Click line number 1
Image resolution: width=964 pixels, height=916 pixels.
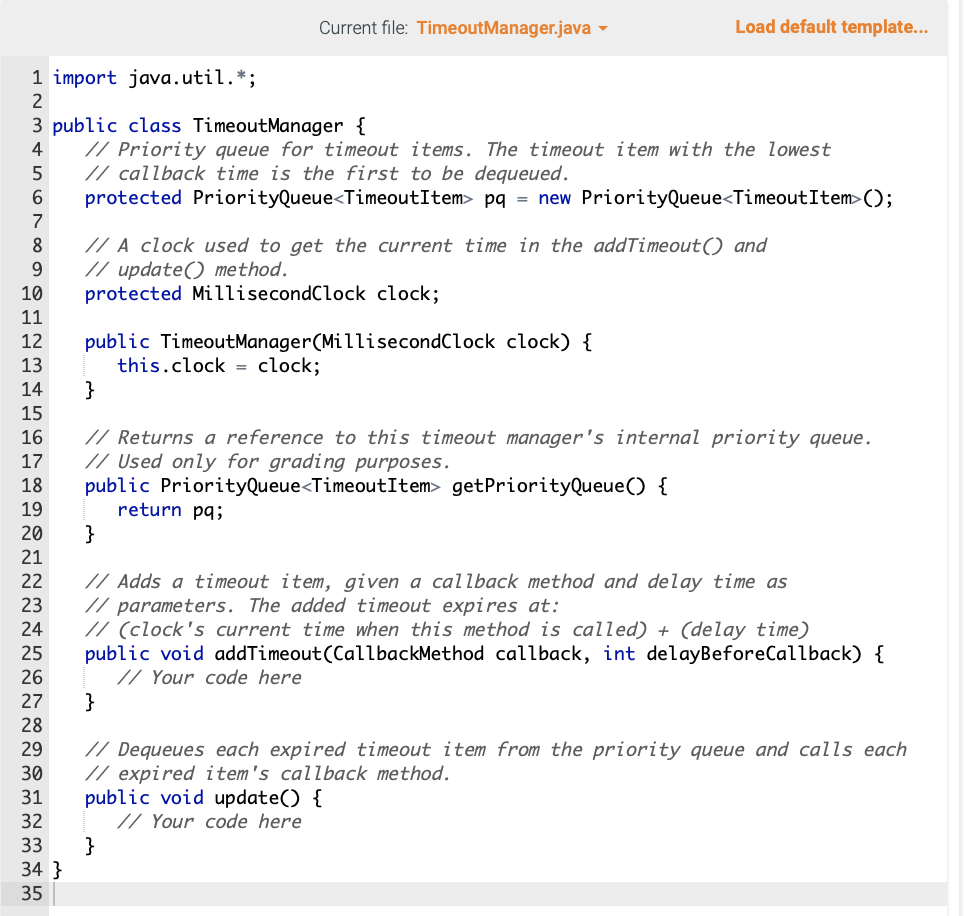[x=36, y=77]
